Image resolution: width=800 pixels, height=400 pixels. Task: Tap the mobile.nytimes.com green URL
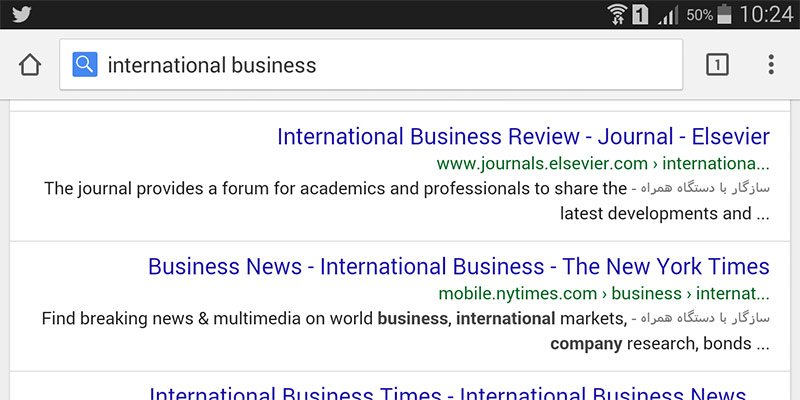(x=604, y=294)
